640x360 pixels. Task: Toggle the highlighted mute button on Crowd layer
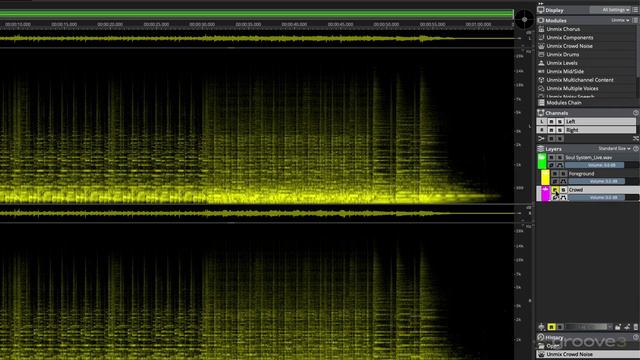[555, 190]
